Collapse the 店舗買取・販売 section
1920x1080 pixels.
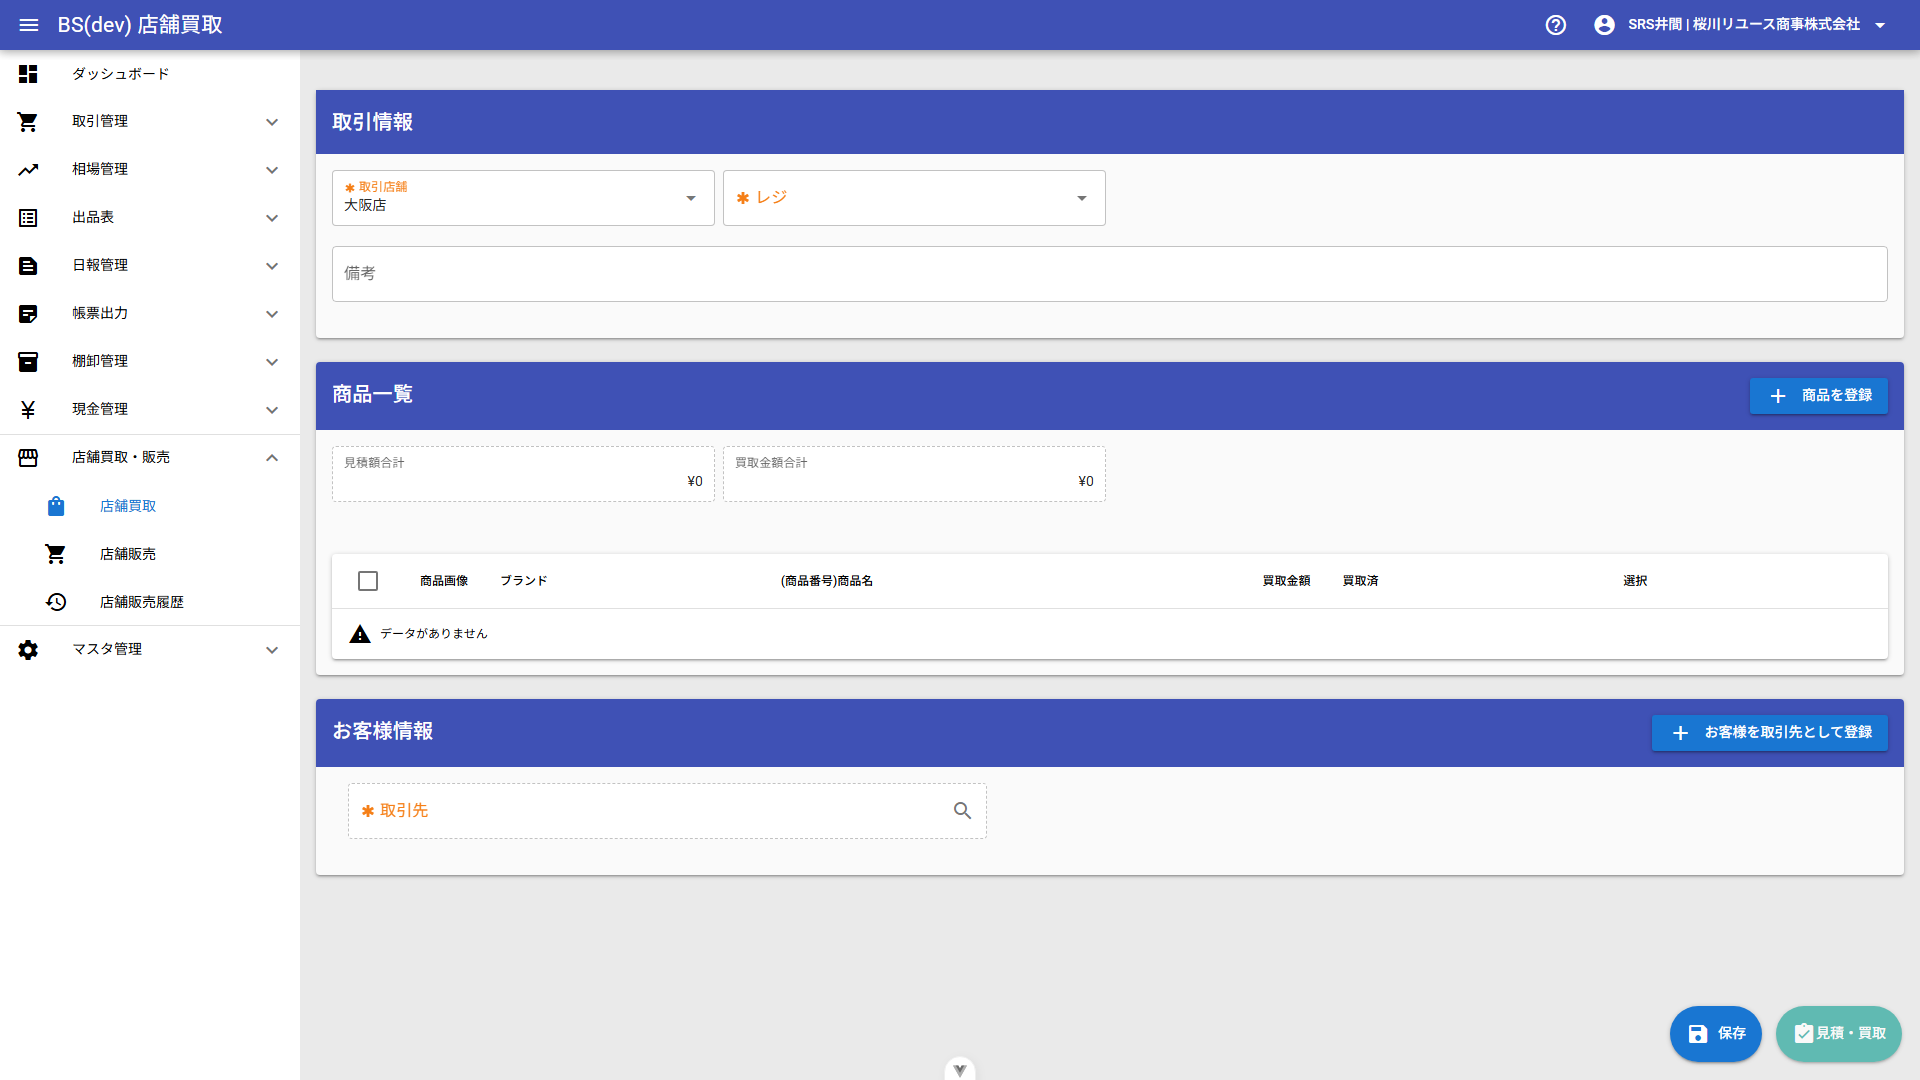click(x=150, y=458)
